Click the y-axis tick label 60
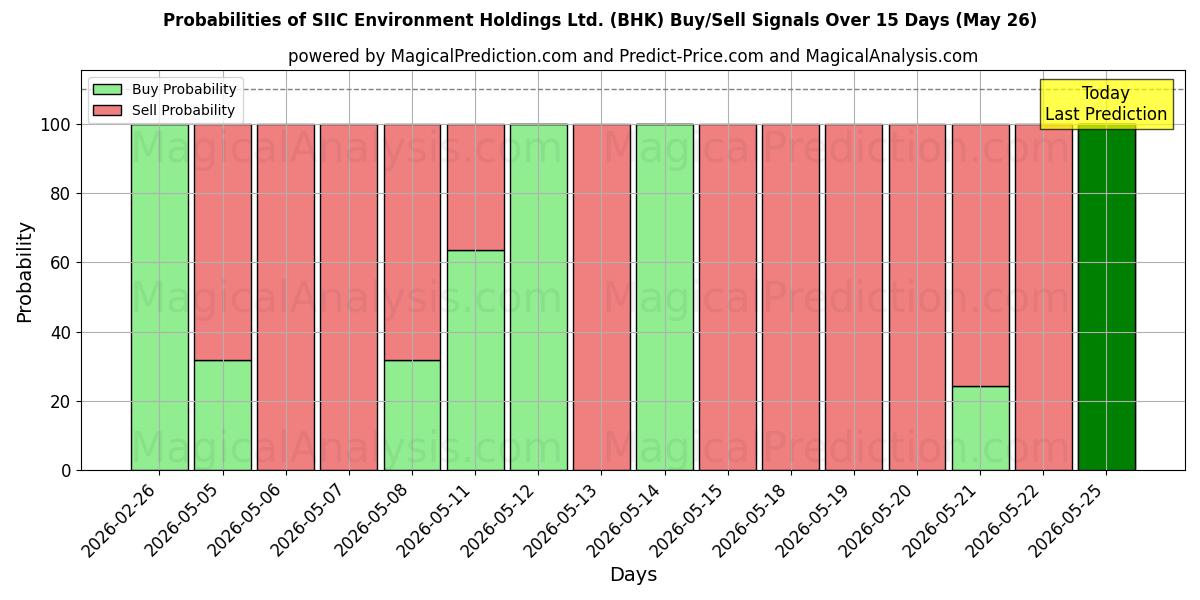Screen dimensions: 1200x600 pyautogui.click(x=60, y=263)
